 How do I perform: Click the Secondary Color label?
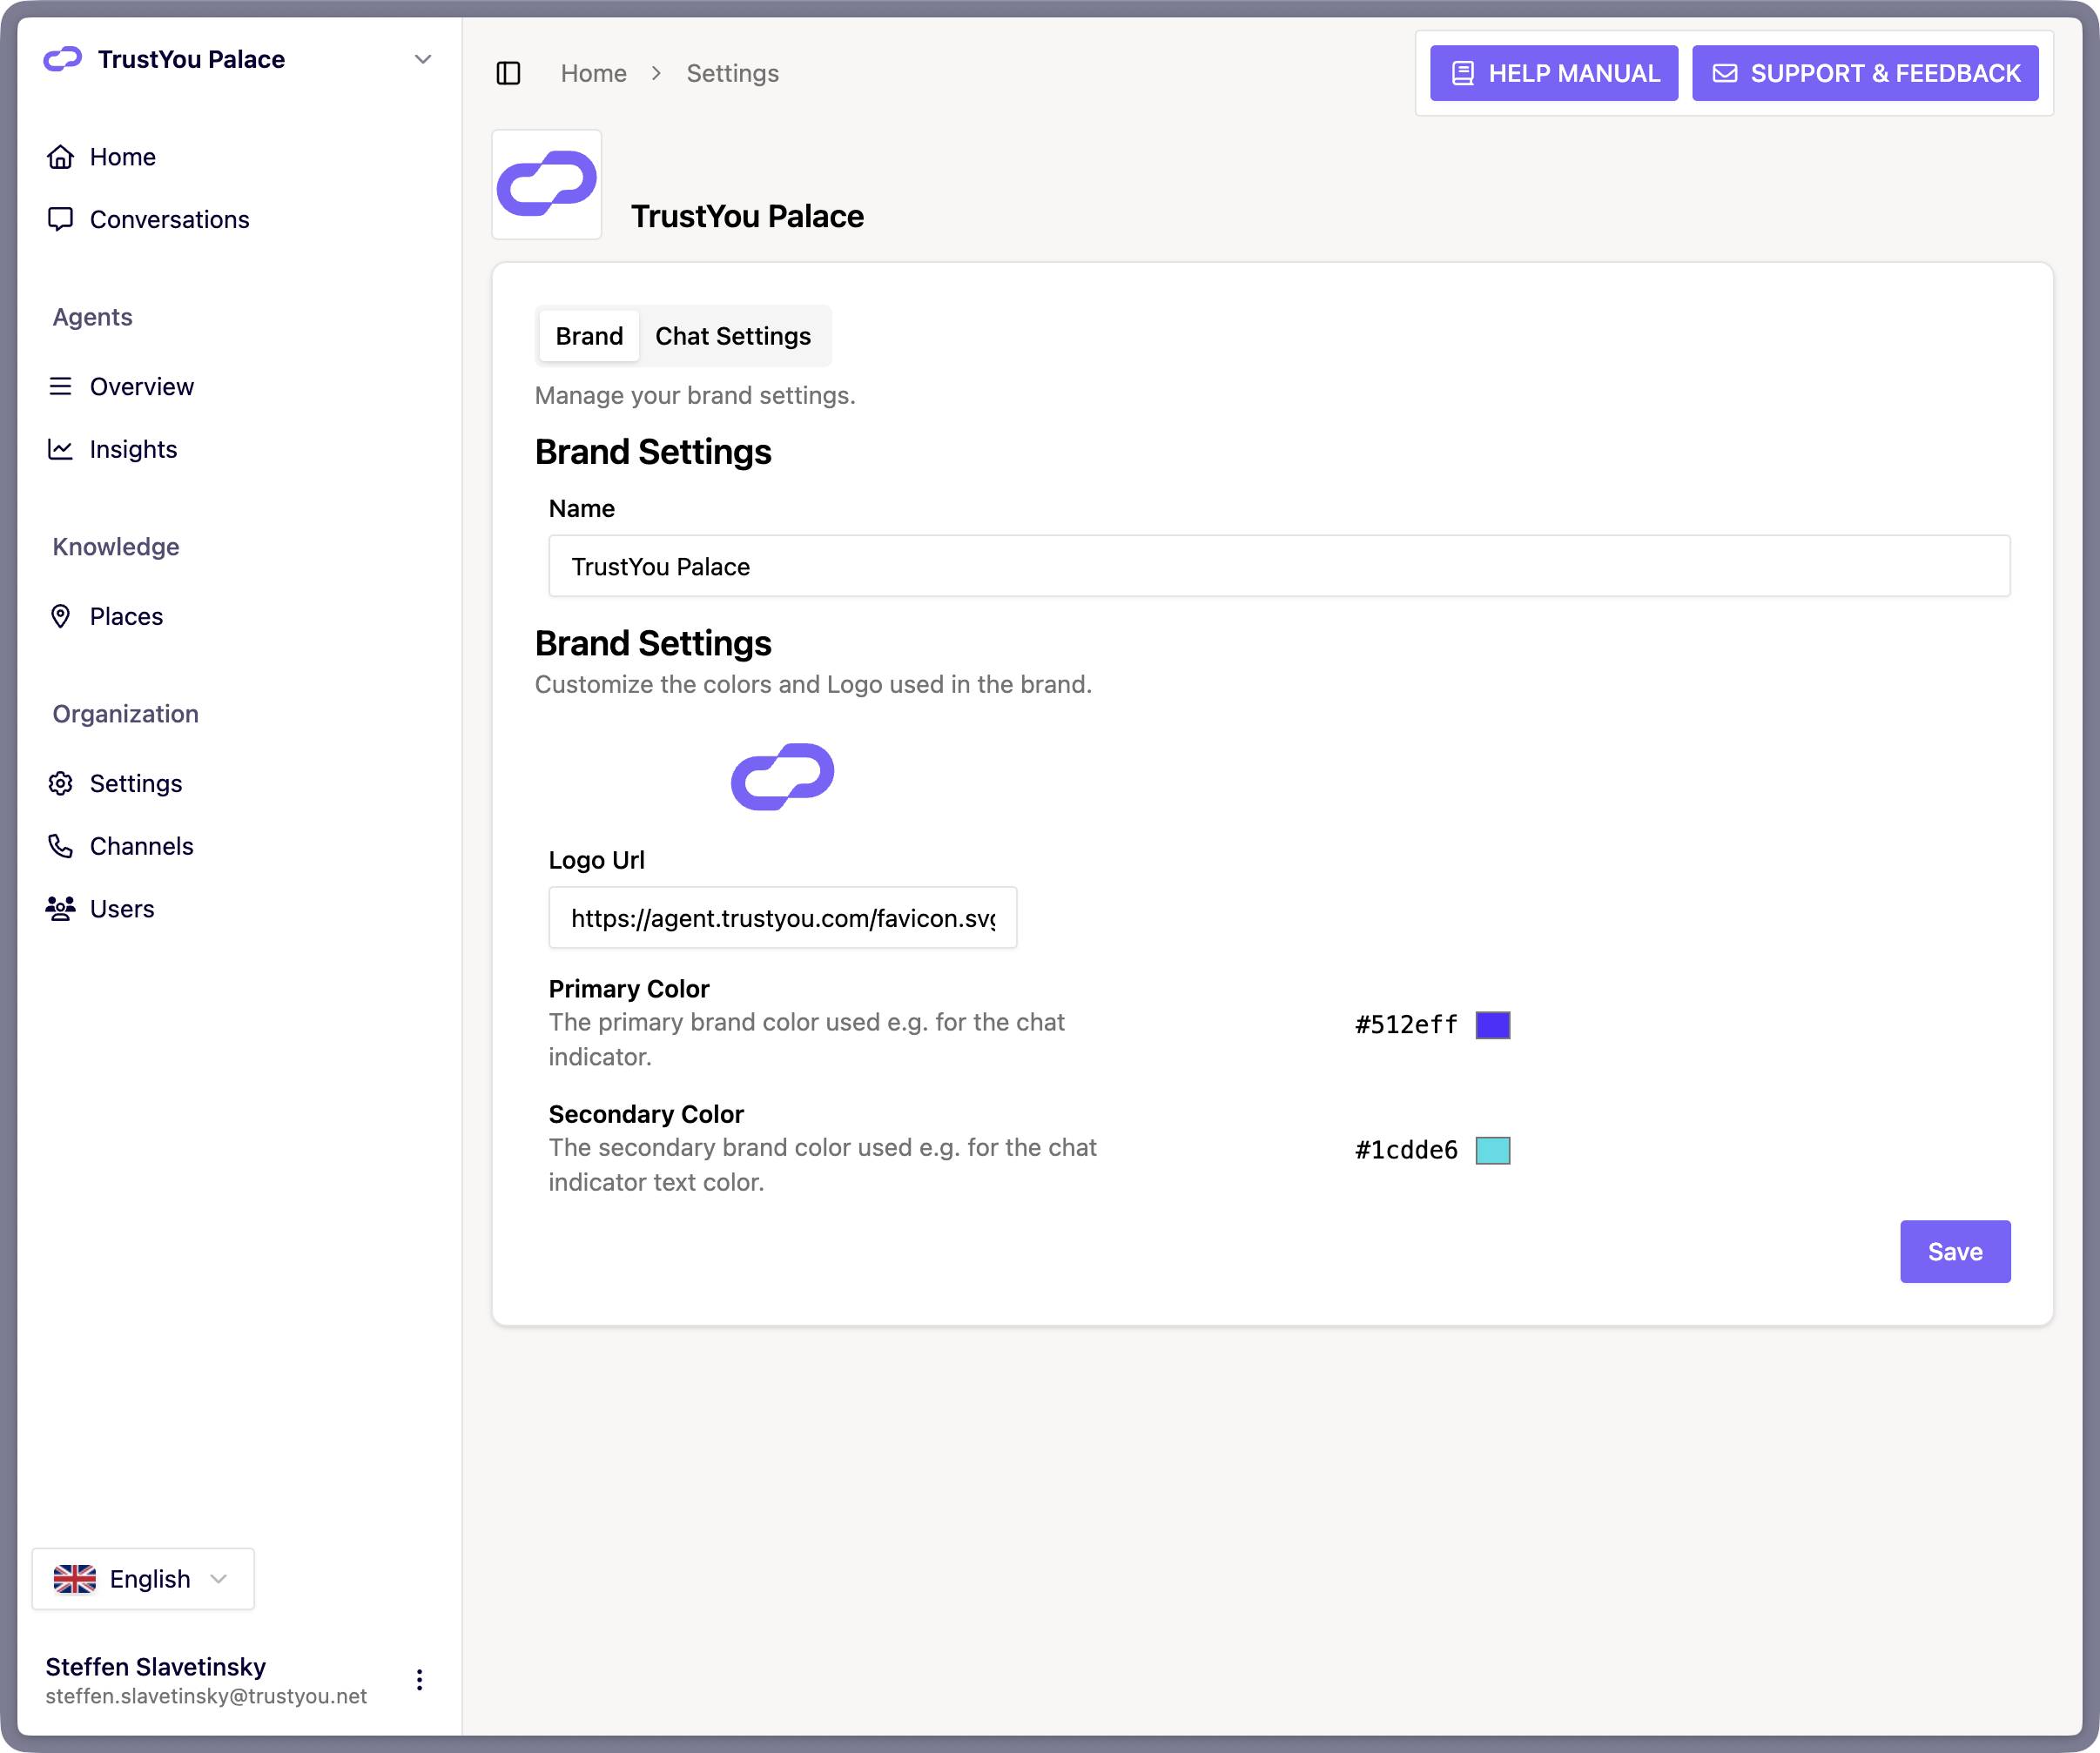646,1113
